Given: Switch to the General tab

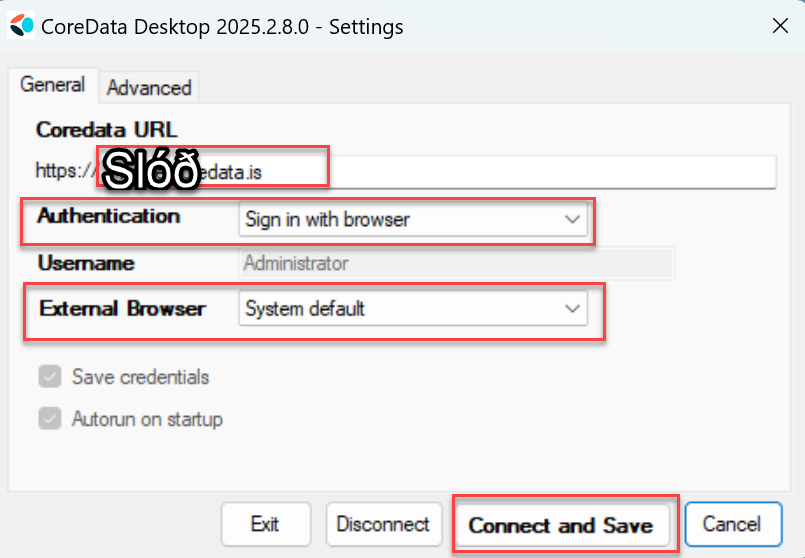Looking at the screenshot, I should point(52,85).
